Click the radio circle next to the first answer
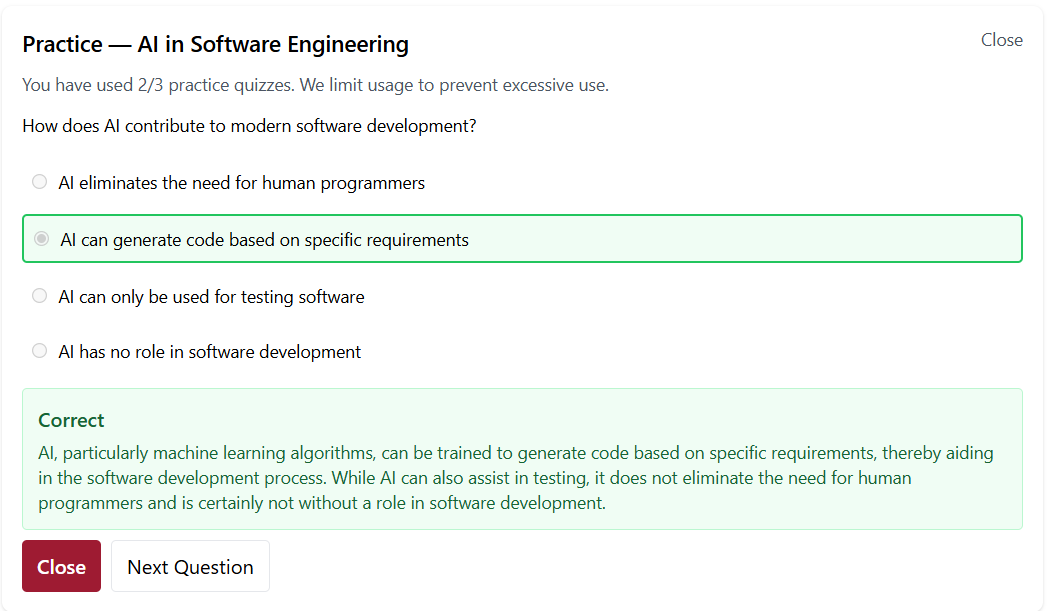The width and height of the screenshot is (1062, 611). (x=39, y=181)
